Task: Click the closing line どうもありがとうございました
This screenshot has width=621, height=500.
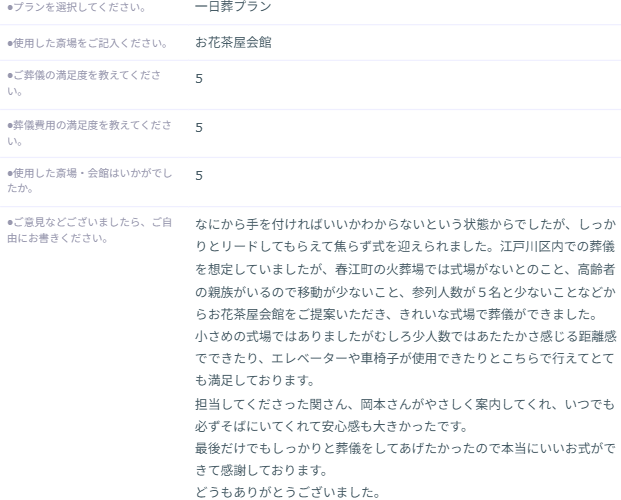Action: [289, 493]
